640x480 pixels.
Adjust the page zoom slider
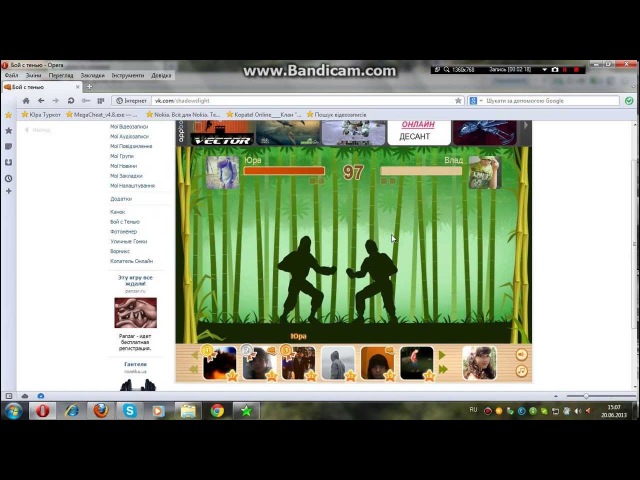[586, 396]
